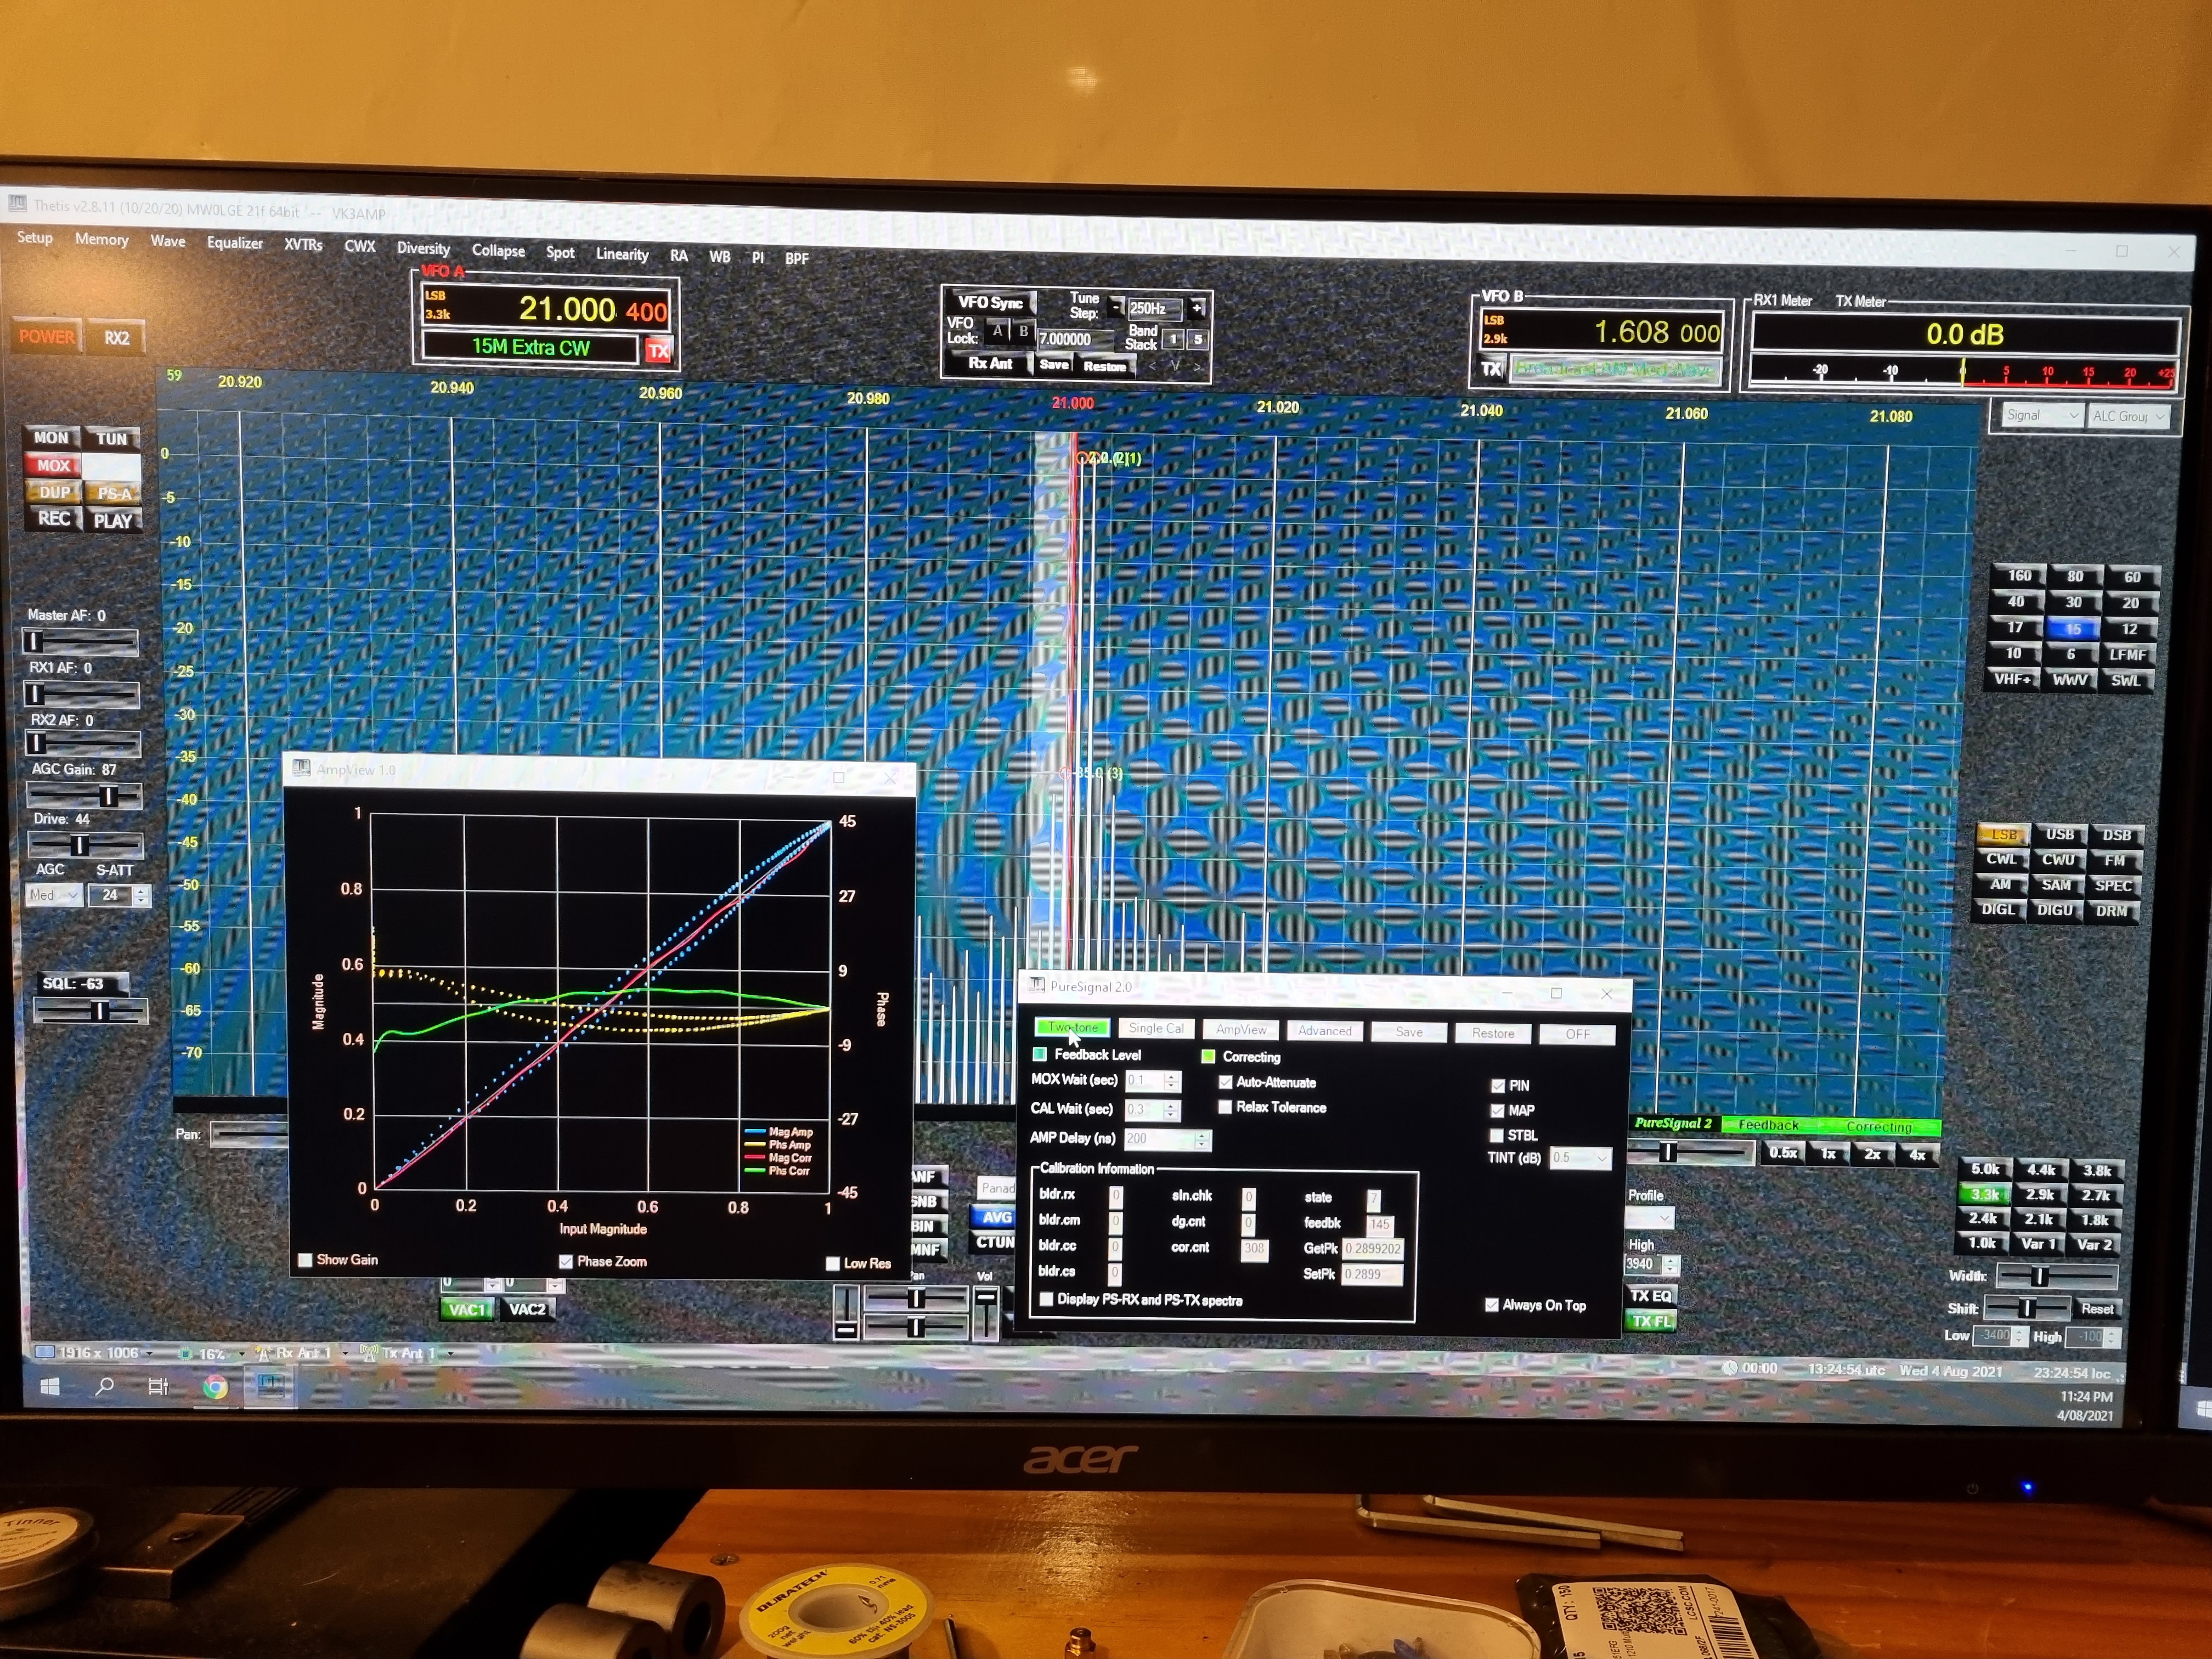Click the AmpView window title icon

(x=301, y=768)
